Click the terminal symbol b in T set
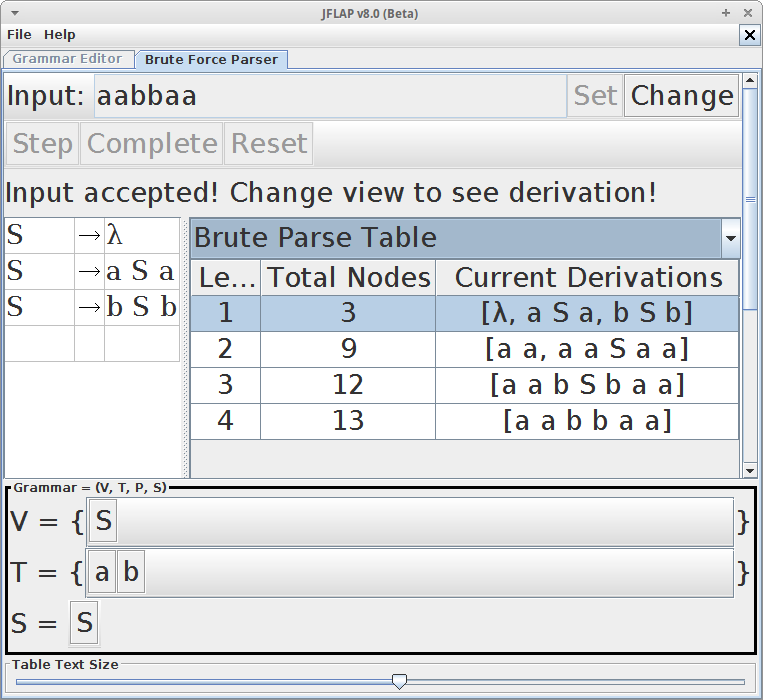The height and width of the screenshot is (700, 763). point(131,574)
